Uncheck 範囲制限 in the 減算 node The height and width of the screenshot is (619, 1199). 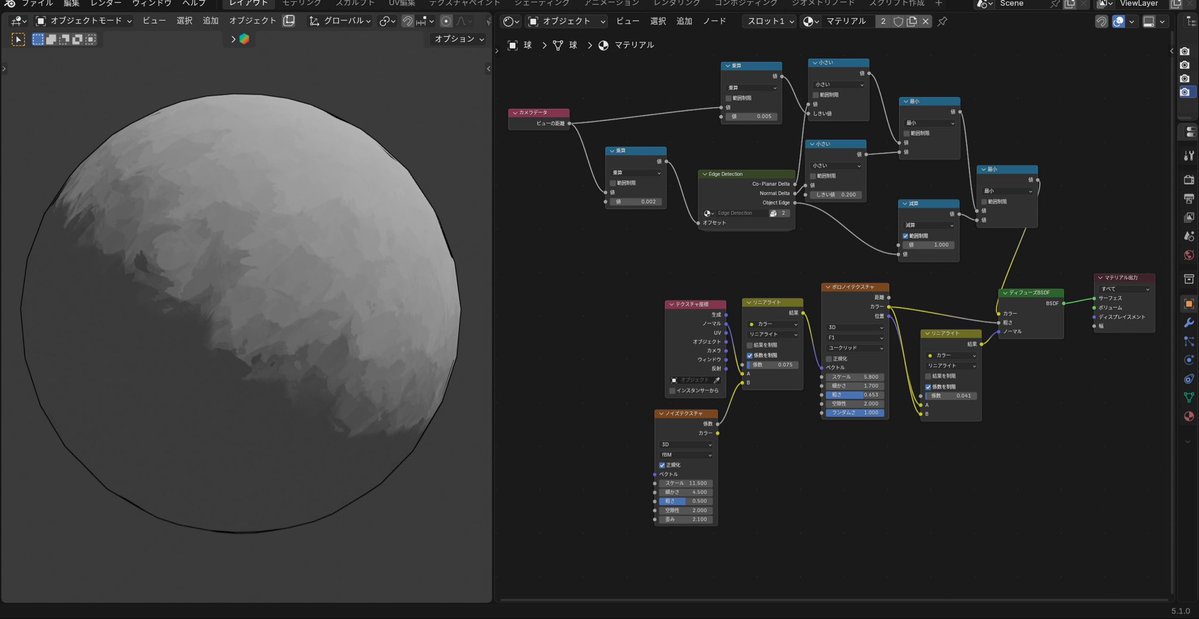point(906,235)
